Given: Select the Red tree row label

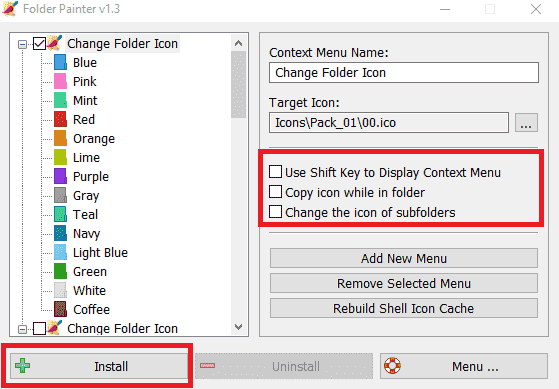Looking at the screenshot, I should click(84, 119).
